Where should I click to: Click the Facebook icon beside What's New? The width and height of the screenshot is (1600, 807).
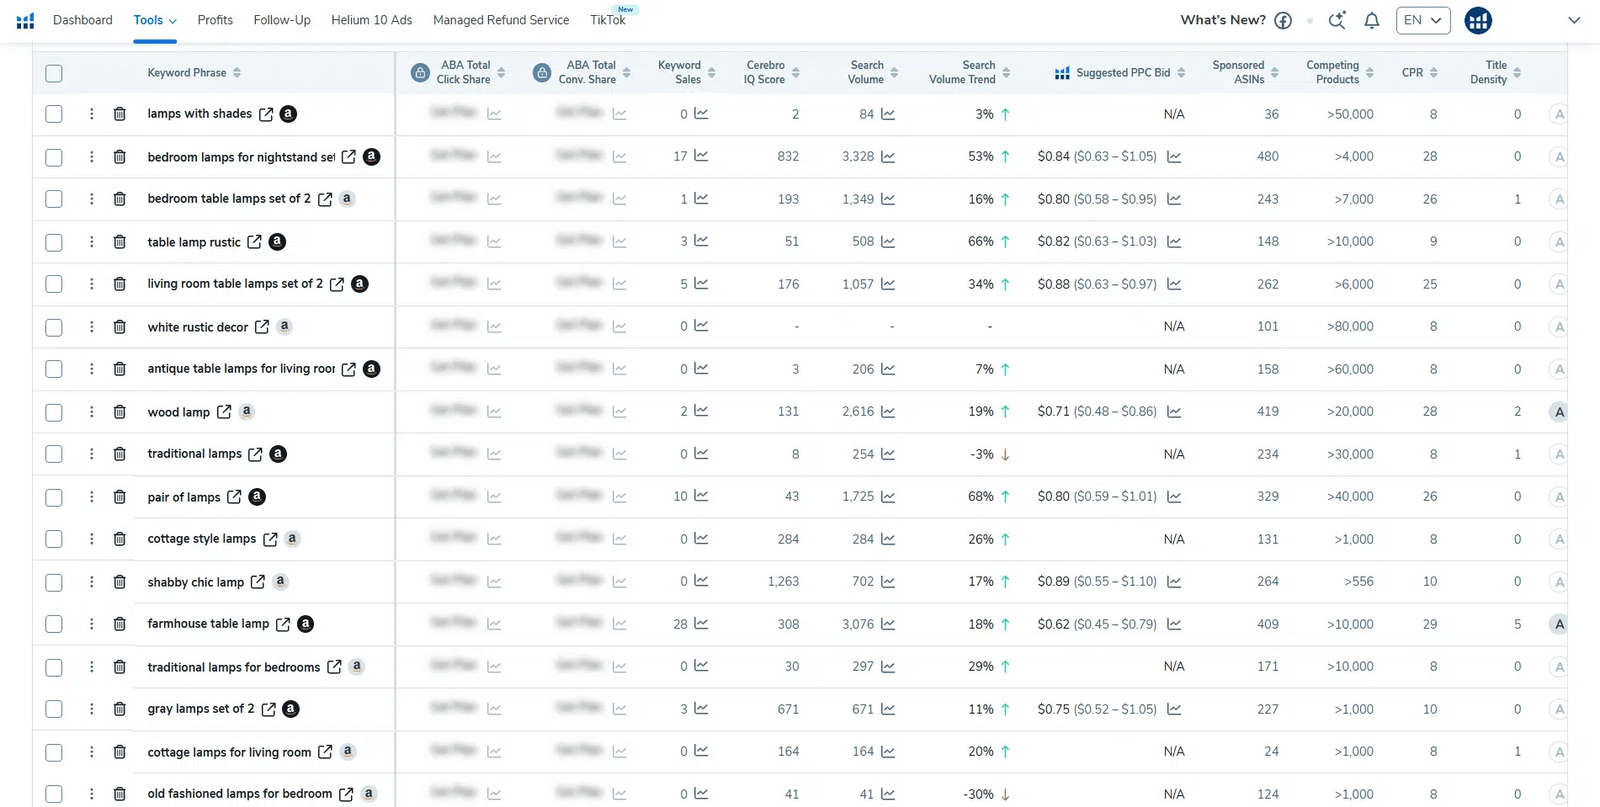[x=1283, y=20]
